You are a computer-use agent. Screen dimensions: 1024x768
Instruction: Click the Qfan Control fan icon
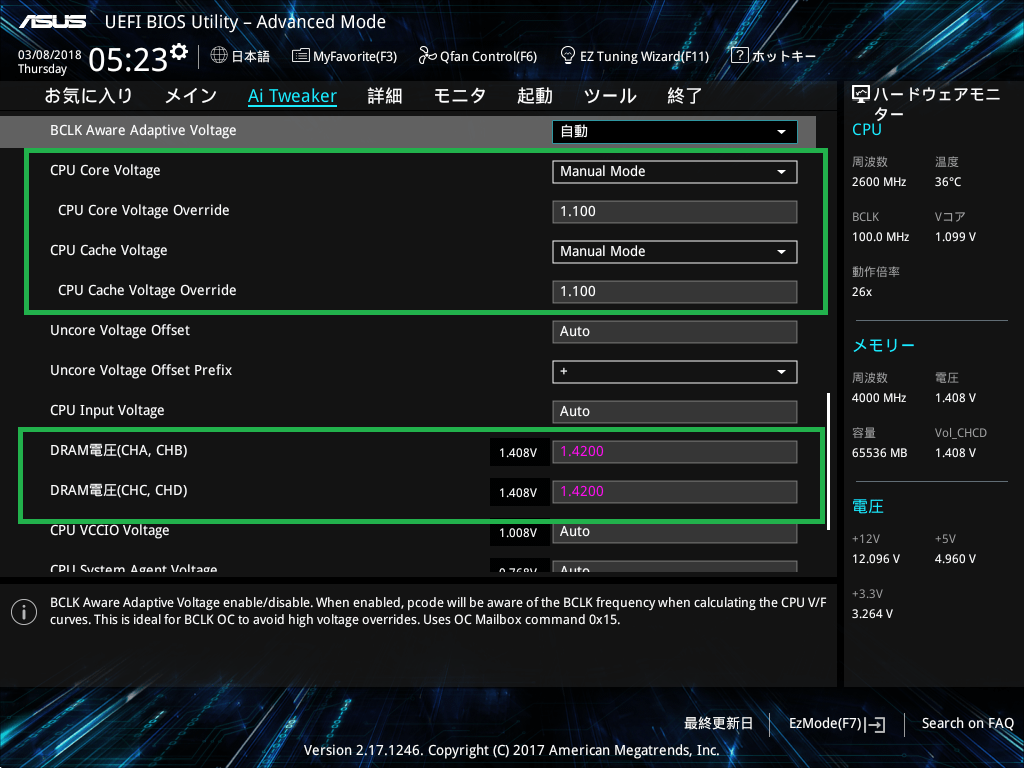coord(427,56)
